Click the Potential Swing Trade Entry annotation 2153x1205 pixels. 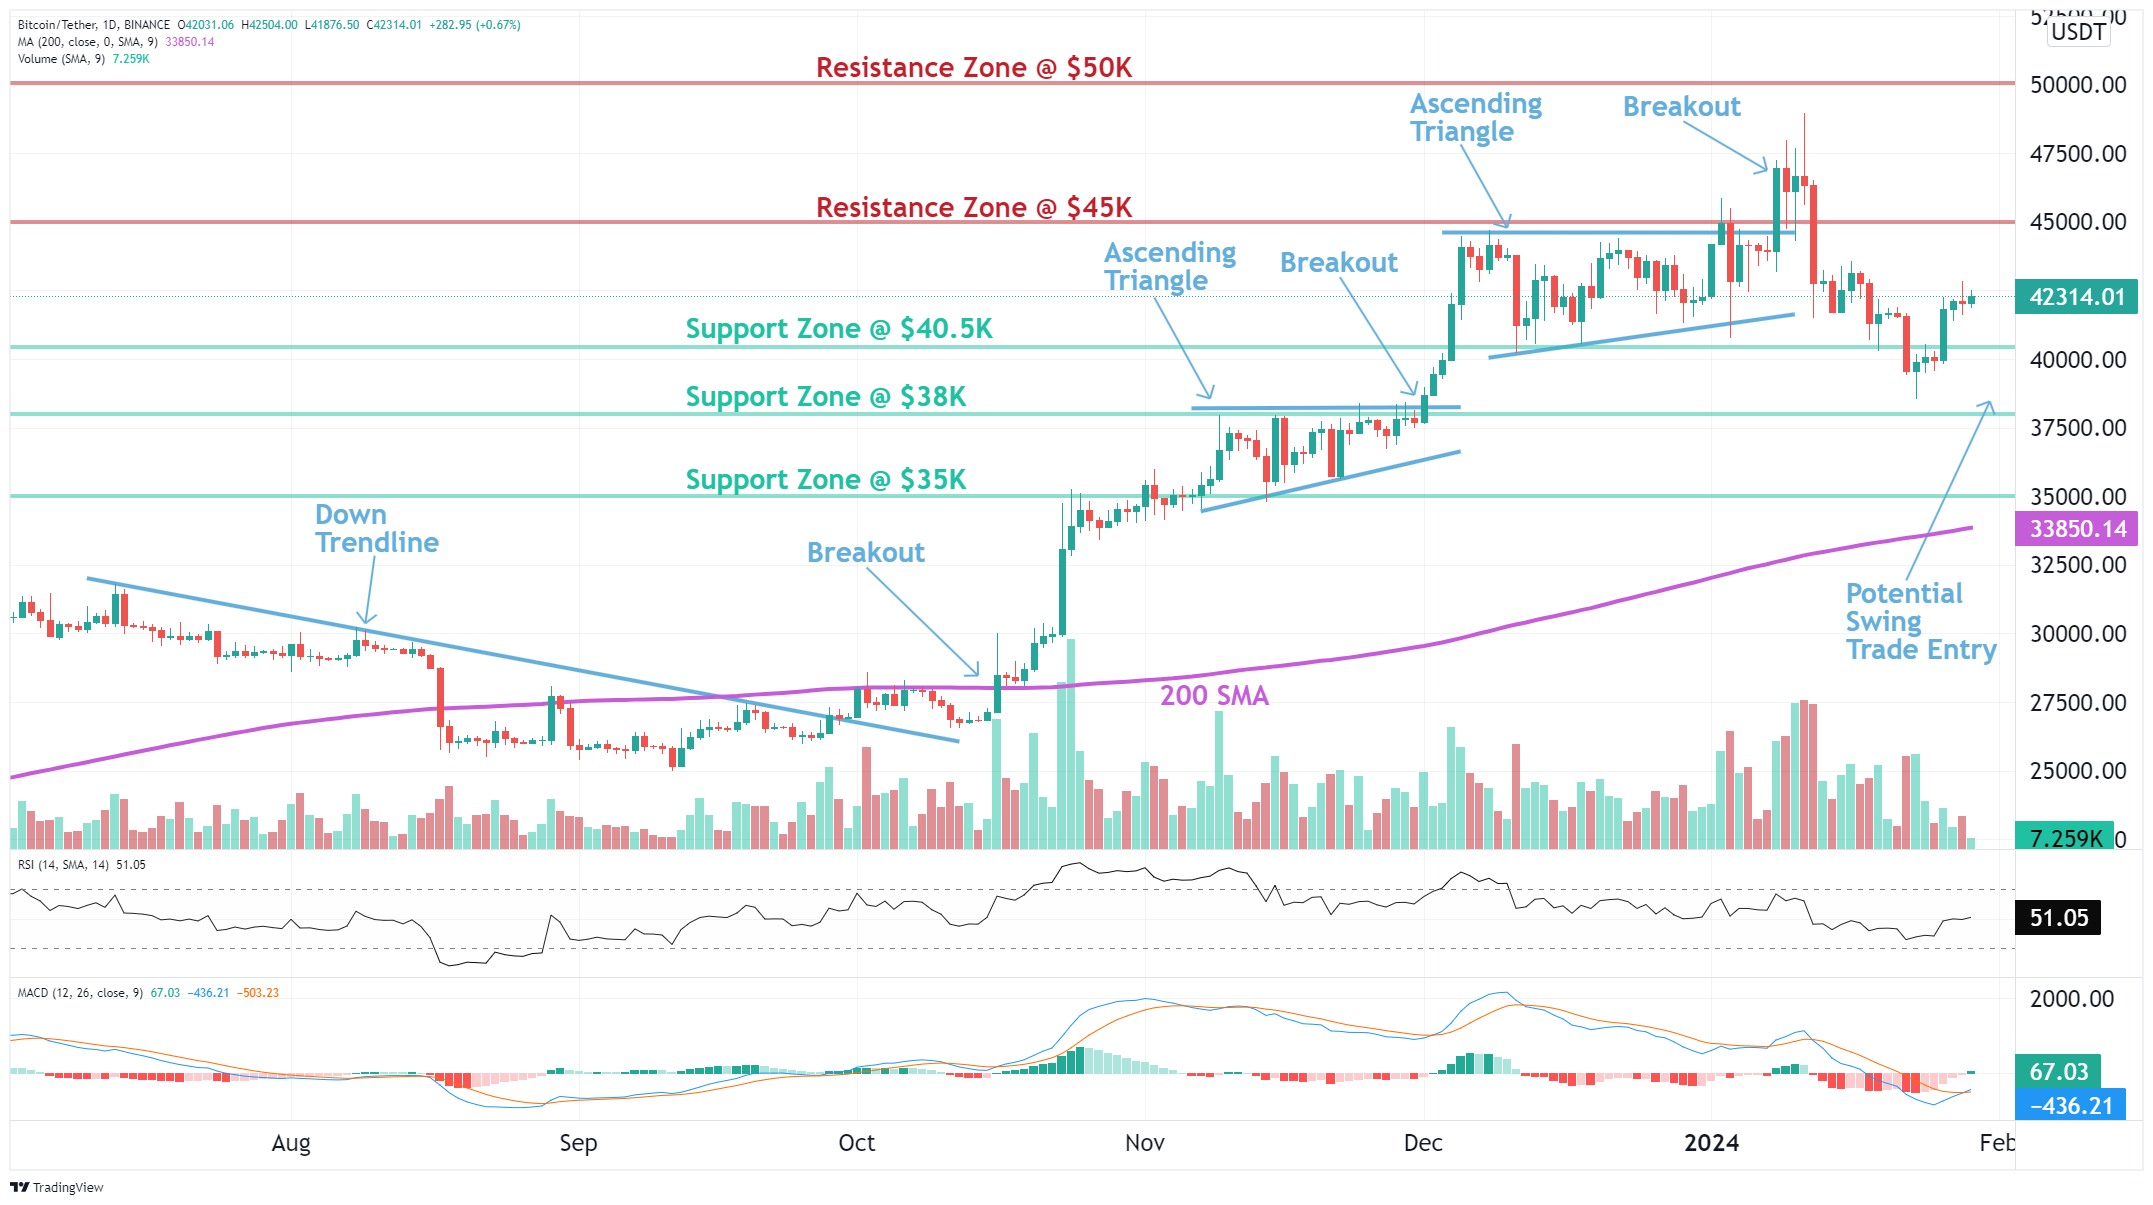coord(1921,621)
